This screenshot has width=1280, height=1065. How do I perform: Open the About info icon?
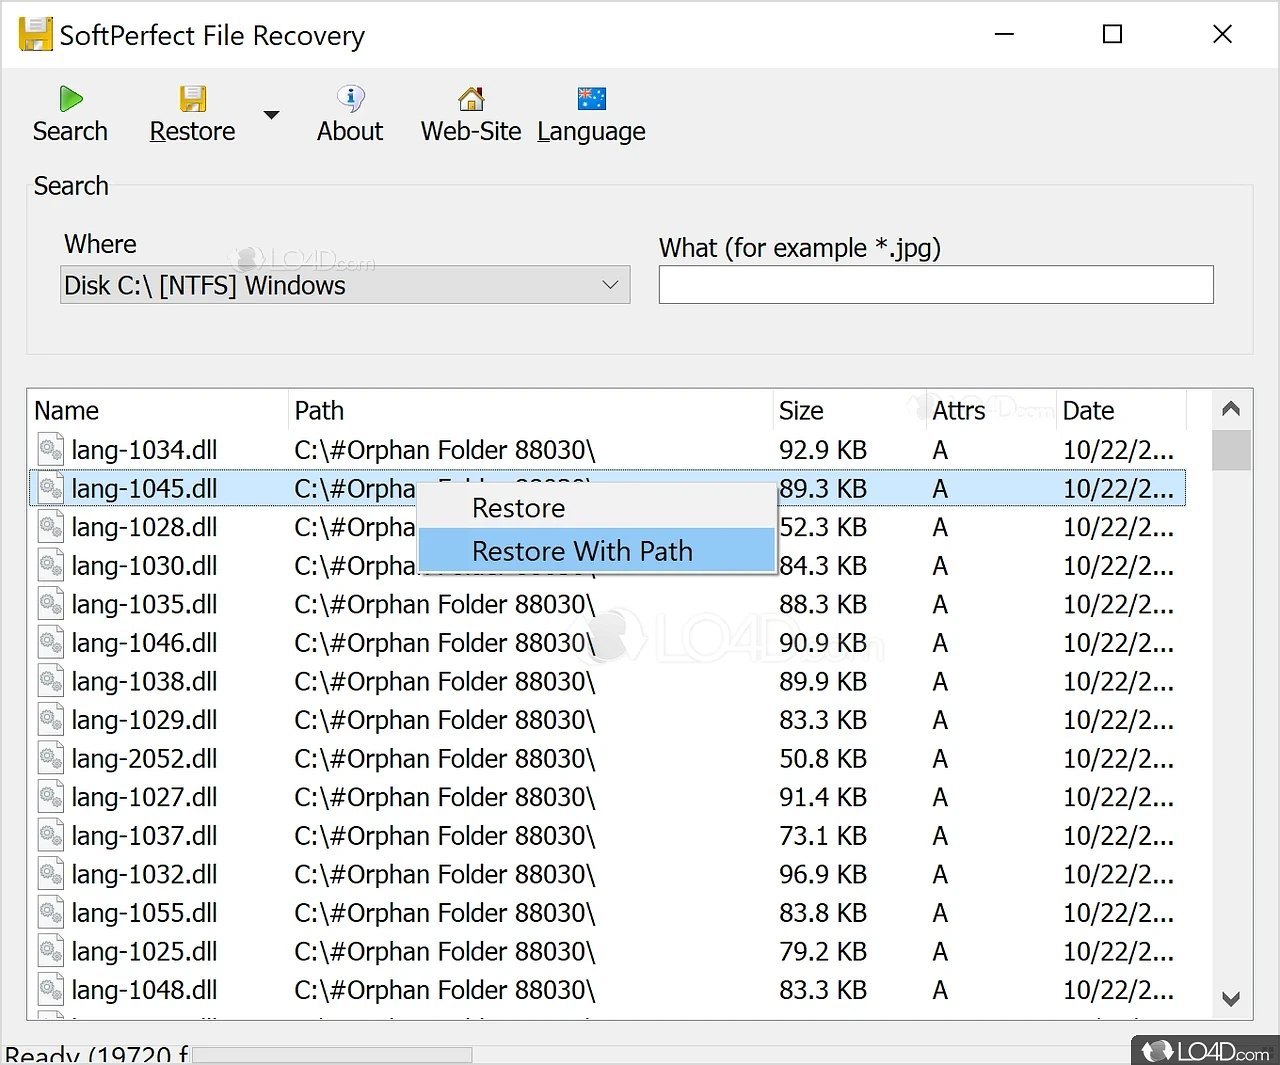(x=350, y=98)
